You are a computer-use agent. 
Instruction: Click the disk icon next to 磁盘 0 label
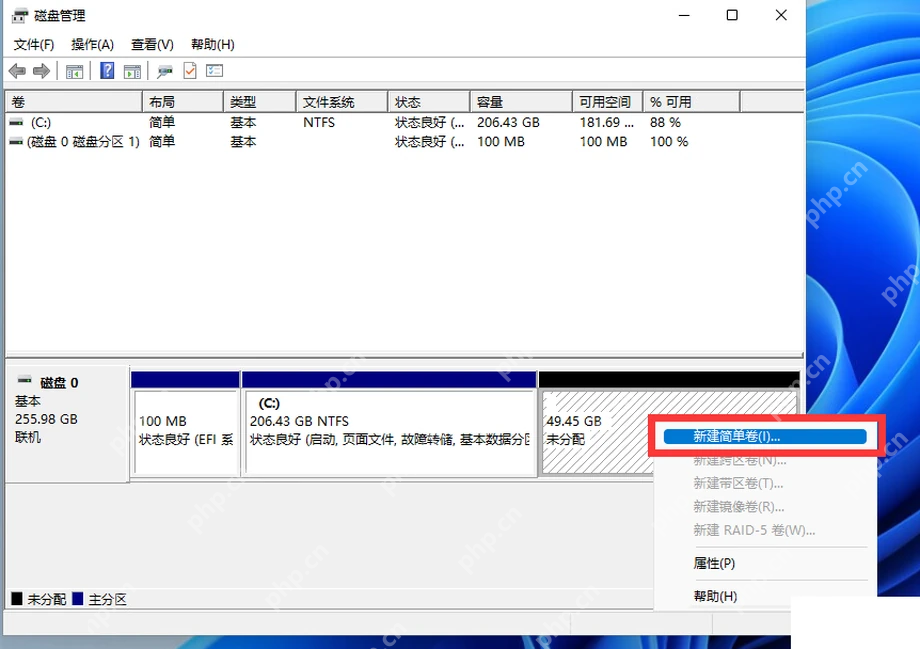25,380
